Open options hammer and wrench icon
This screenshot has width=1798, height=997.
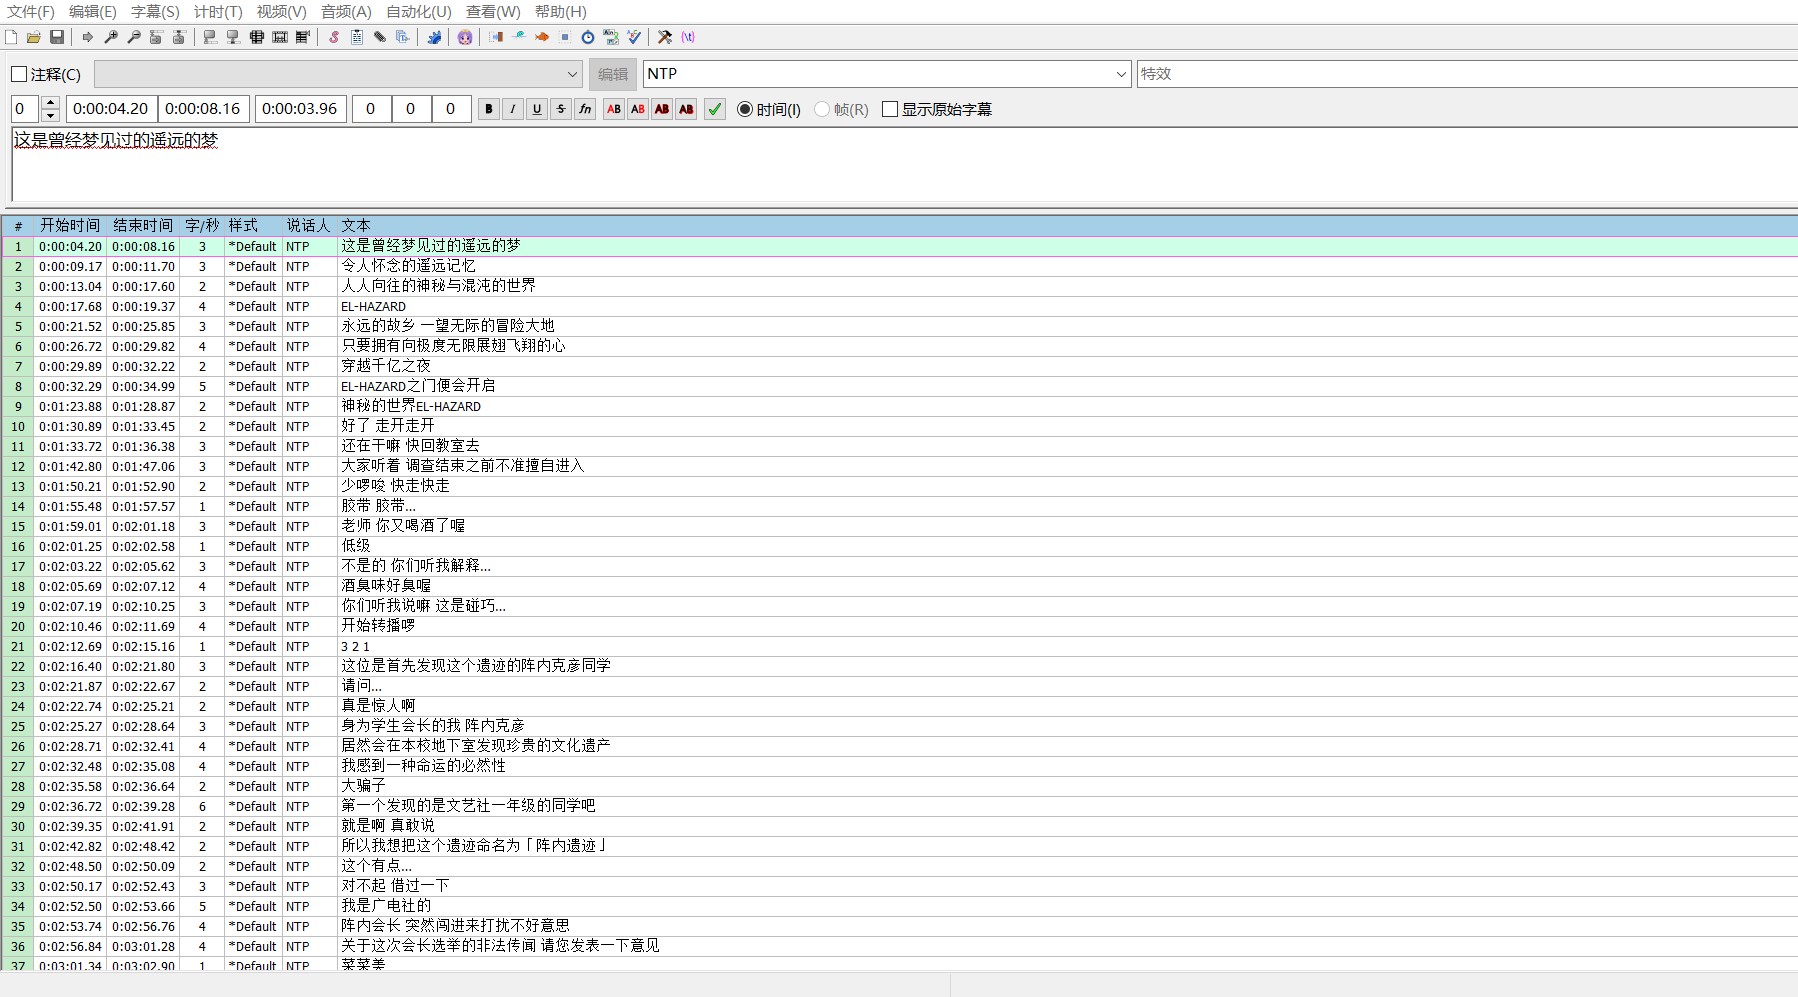pyautogui.click(x=665, y=37)
